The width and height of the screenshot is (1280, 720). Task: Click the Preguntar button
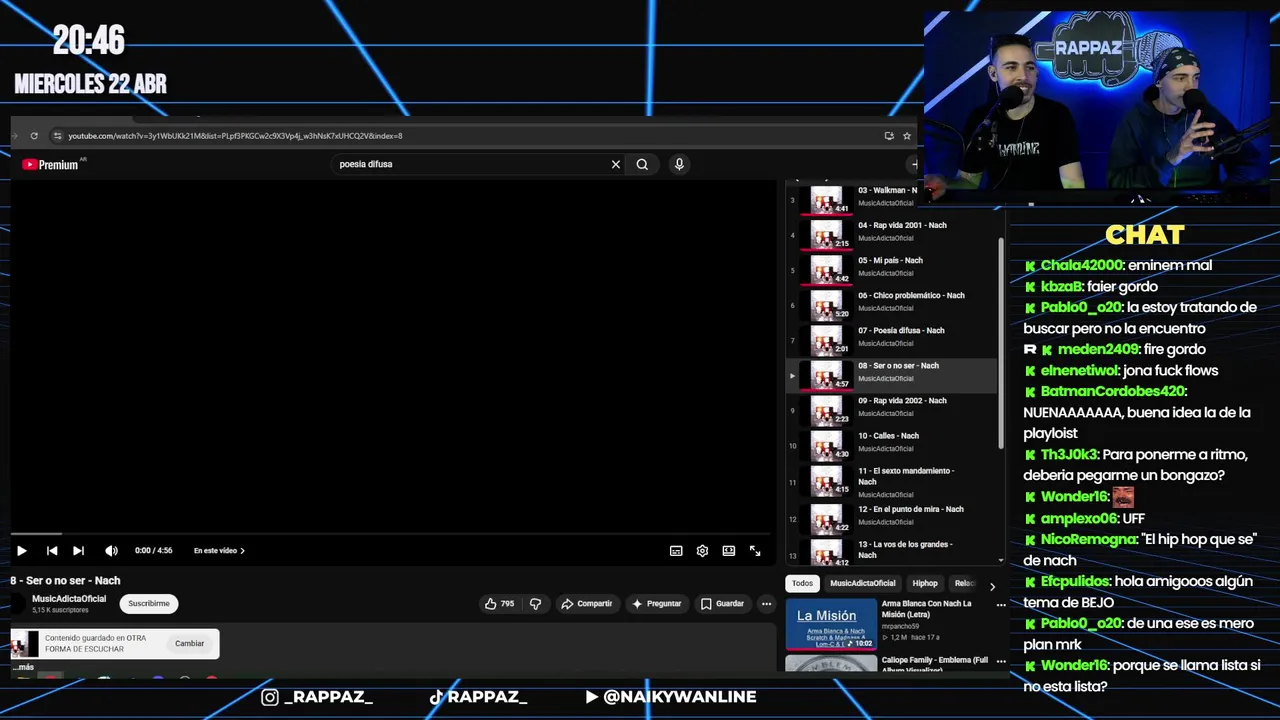click(x=656, y=604)
